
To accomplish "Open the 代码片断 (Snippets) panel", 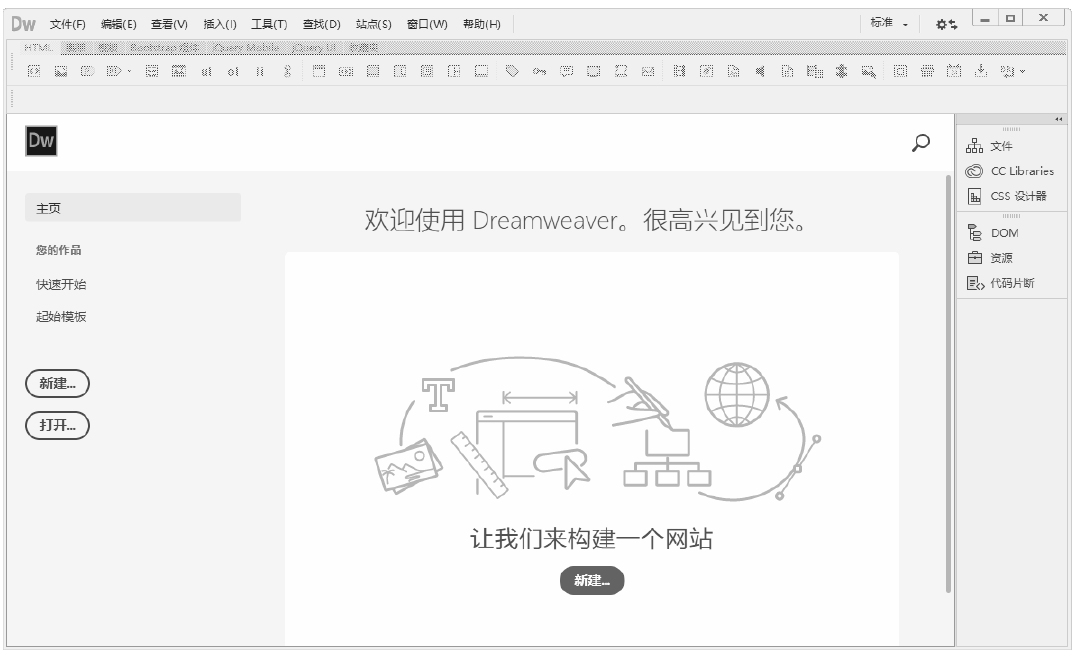I will point(1001,283).
